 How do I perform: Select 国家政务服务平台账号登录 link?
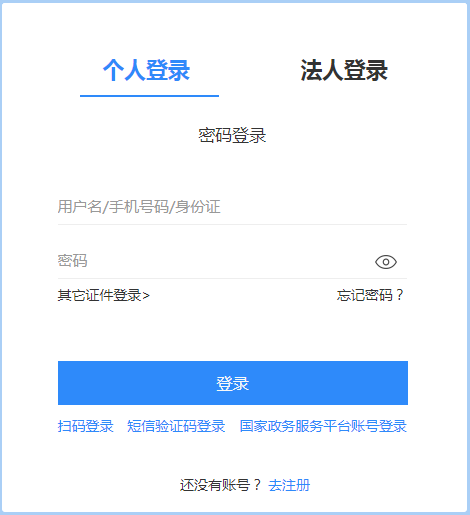pos(323,426)
